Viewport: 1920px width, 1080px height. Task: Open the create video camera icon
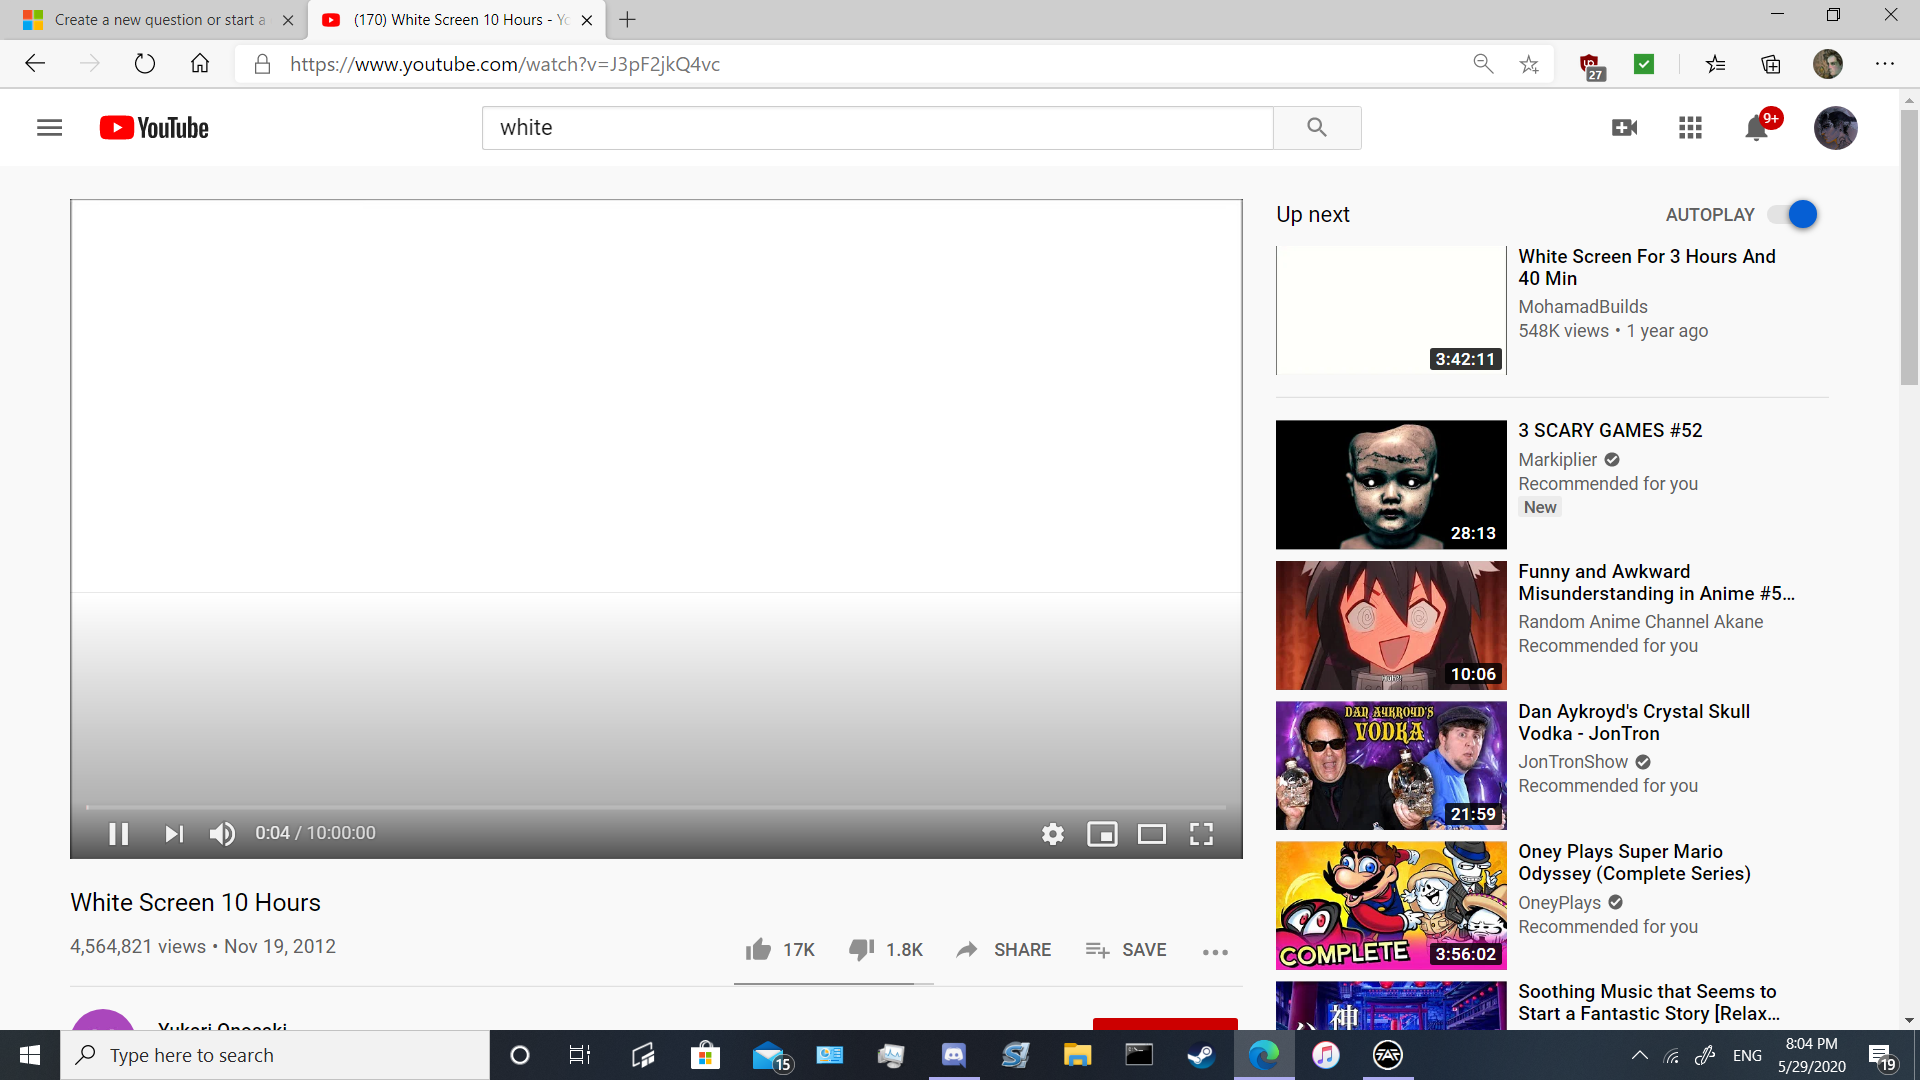click(1624, 128)
